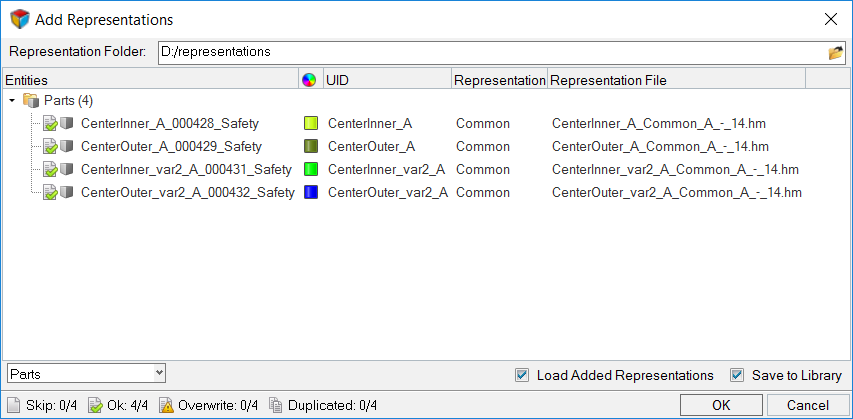Click the Parts folder icon in tree
853x419 pixels.
tap(31, 101)
